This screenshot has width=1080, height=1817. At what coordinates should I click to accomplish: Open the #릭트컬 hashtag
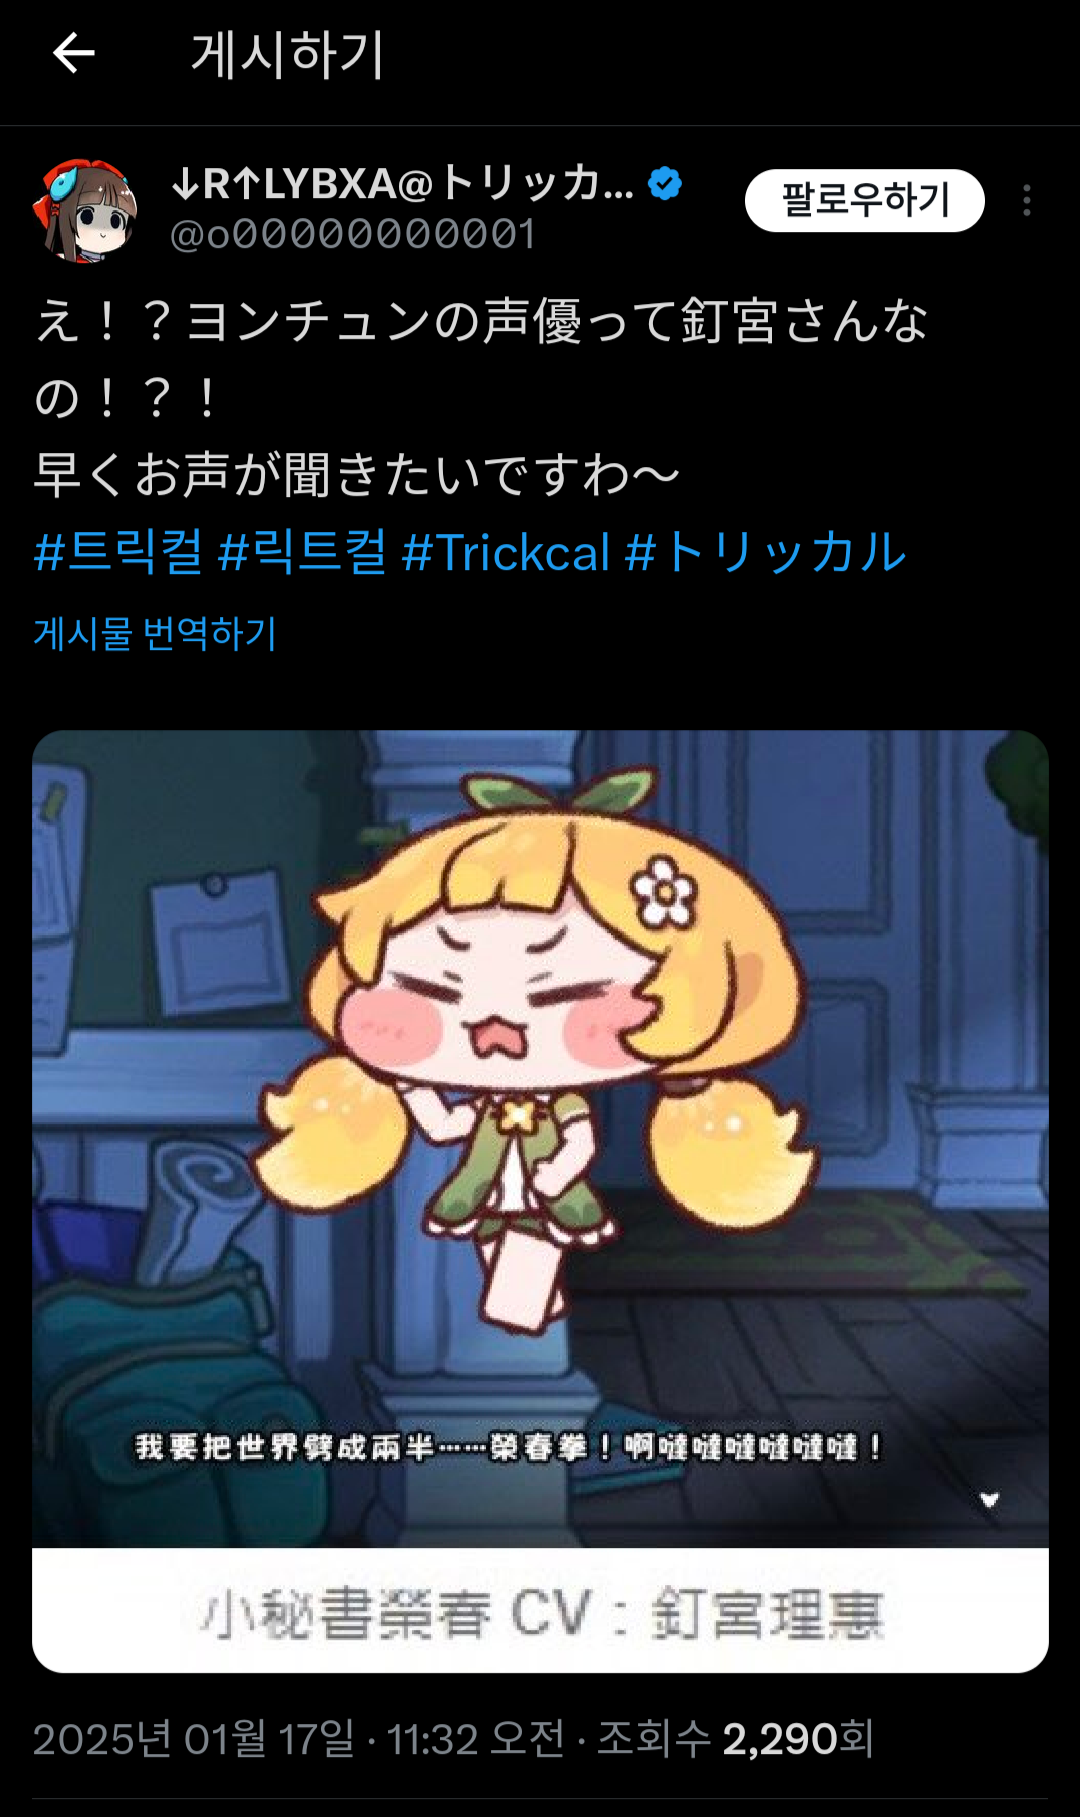tap(303, 552)
